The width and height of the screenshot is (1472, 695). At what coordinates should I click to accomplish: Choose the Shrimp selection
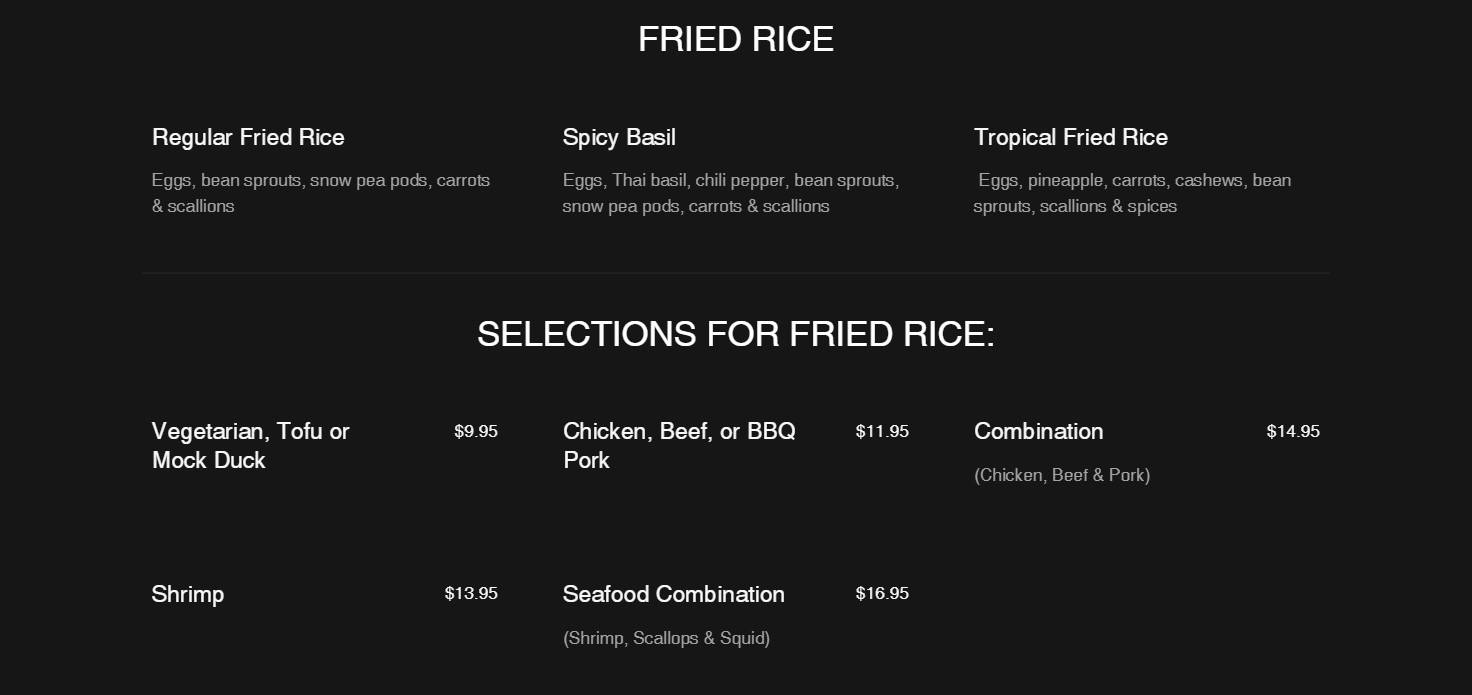click(x=188, y=594)
